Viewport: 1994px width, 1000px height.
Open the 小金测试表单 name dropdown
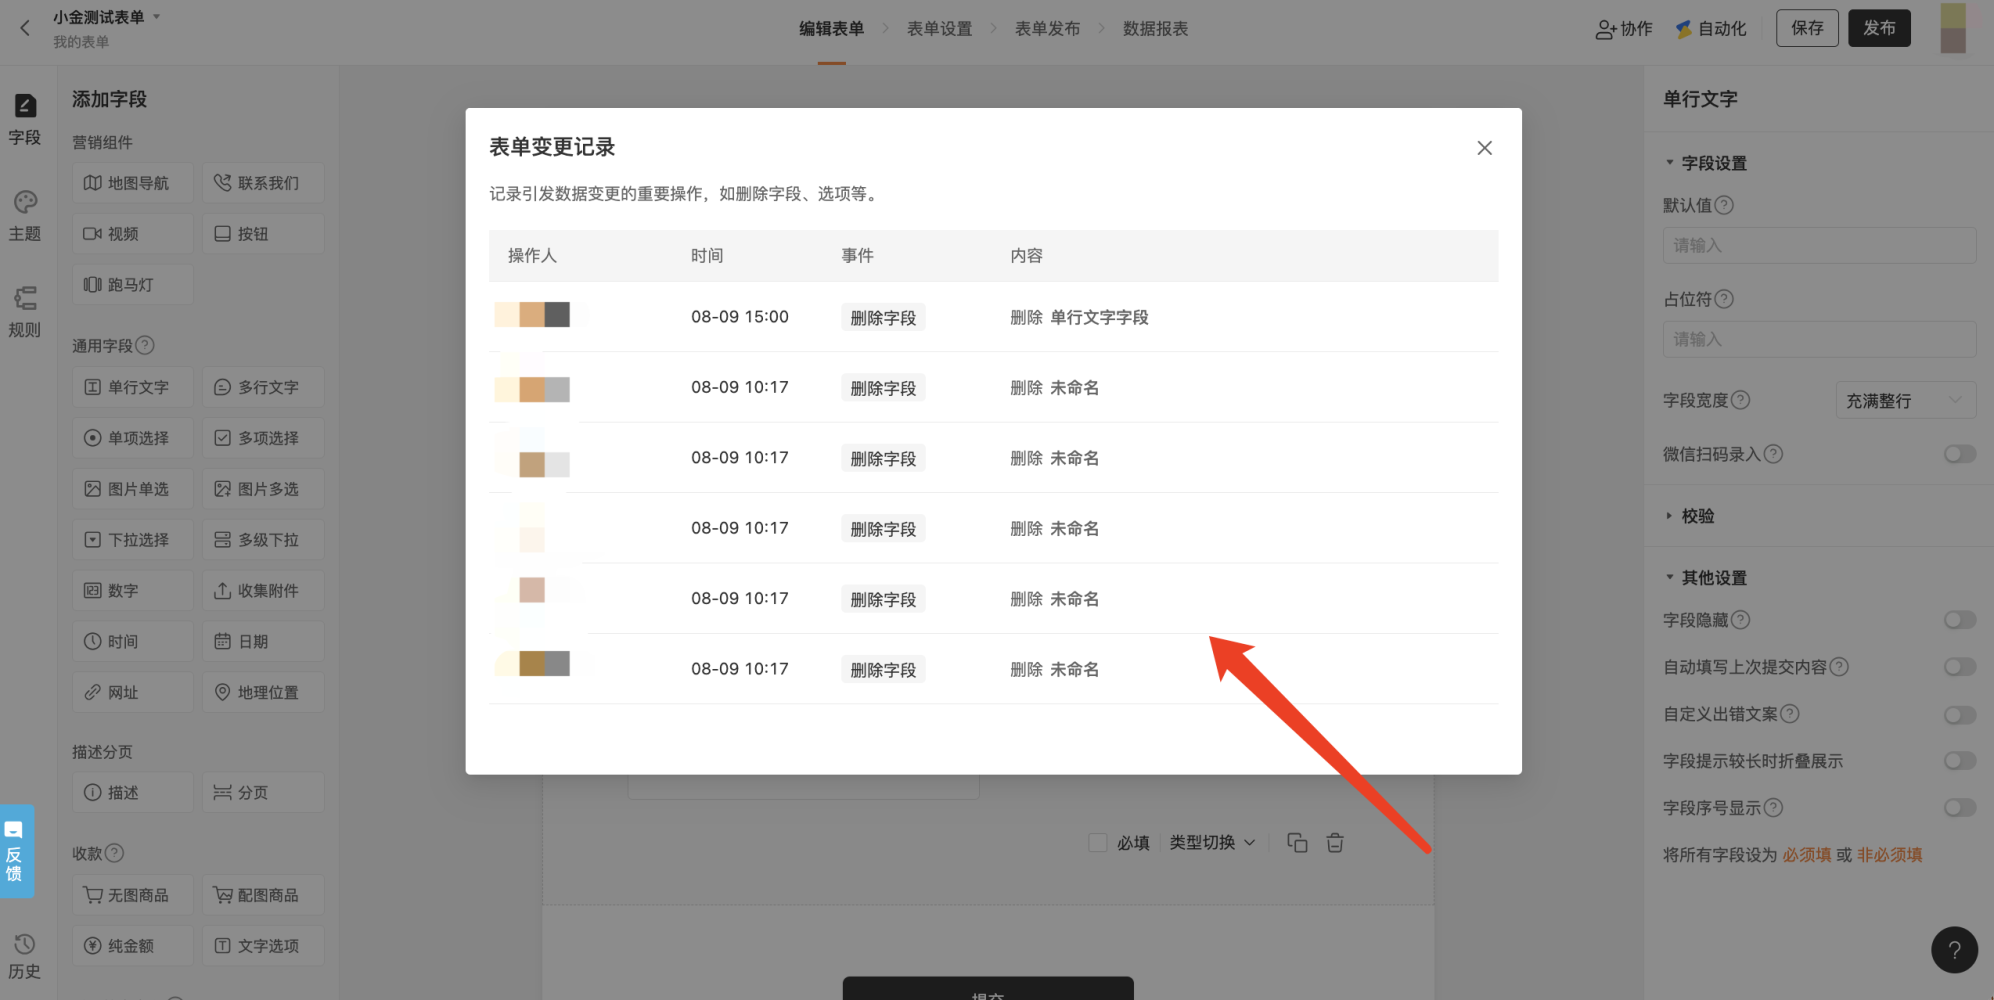pos(107,17)
